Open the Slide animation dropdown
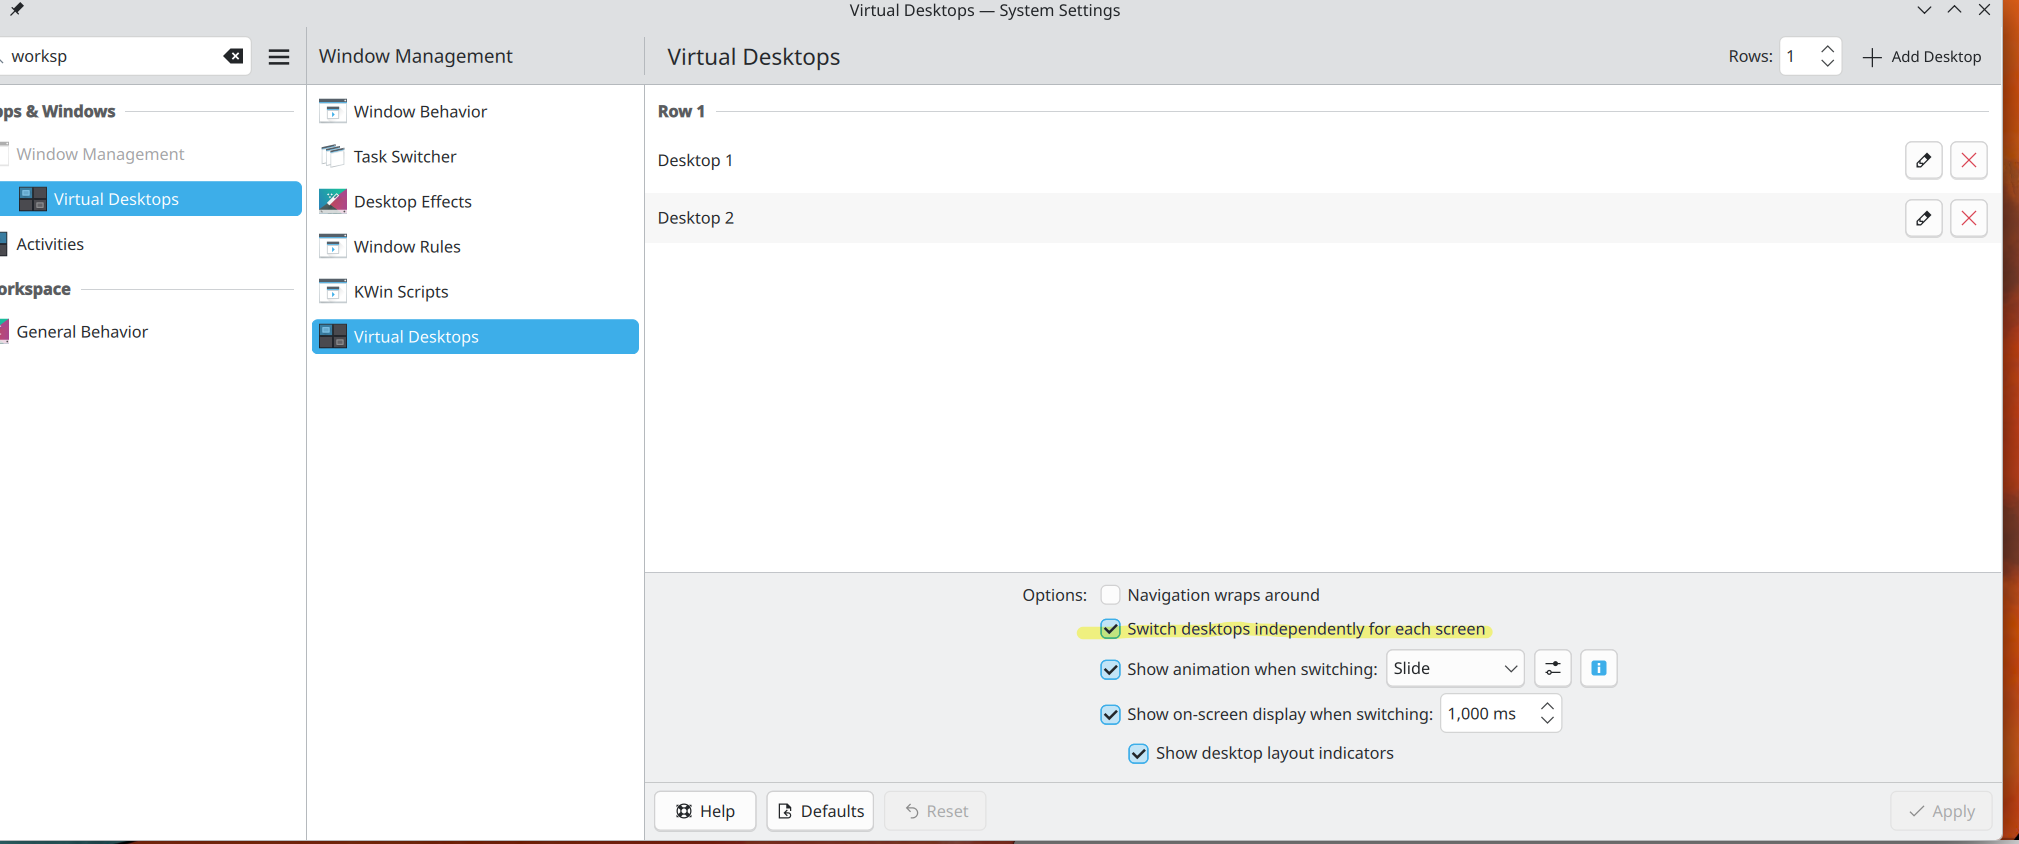Image resolution: width=2019 pixels, height=844 pixels. click(x=1454, y=668)
